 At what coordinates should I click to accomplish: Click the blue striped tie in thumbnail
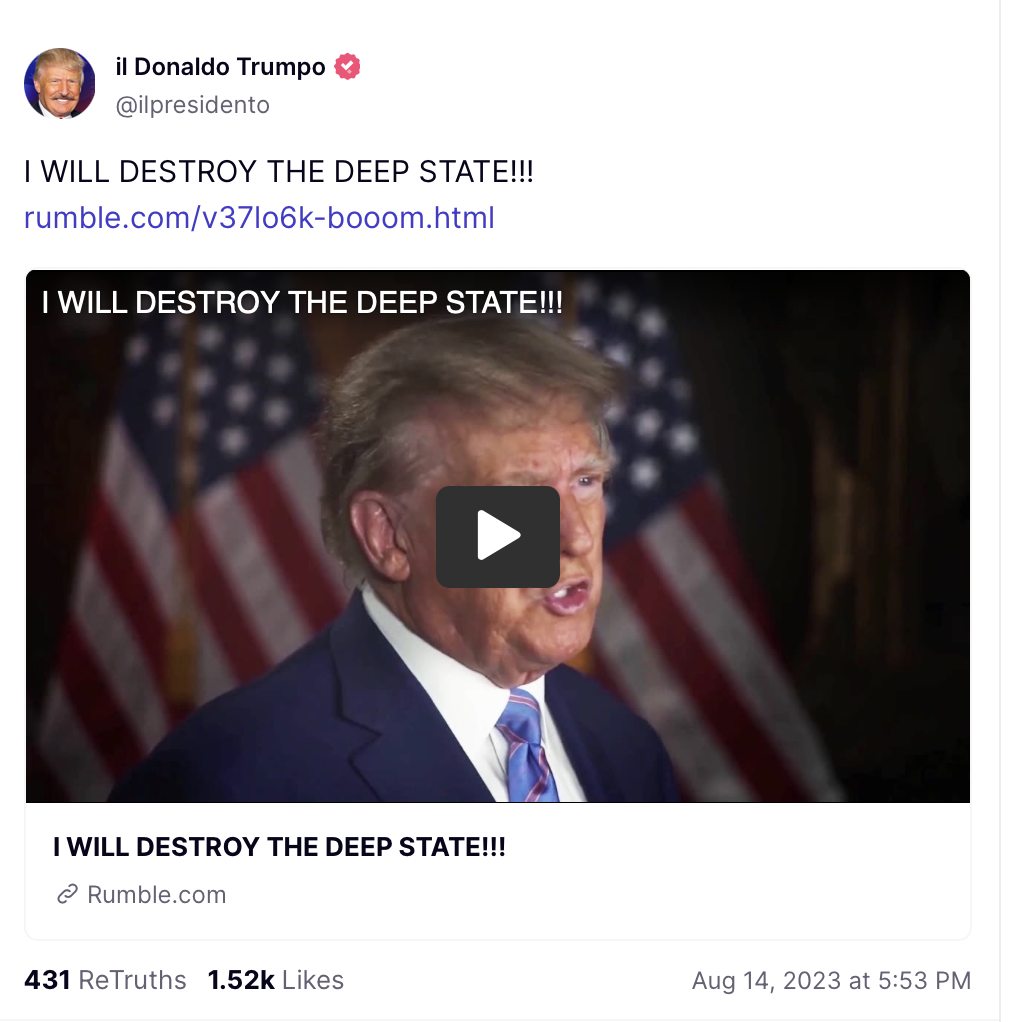tap(527, 746)
